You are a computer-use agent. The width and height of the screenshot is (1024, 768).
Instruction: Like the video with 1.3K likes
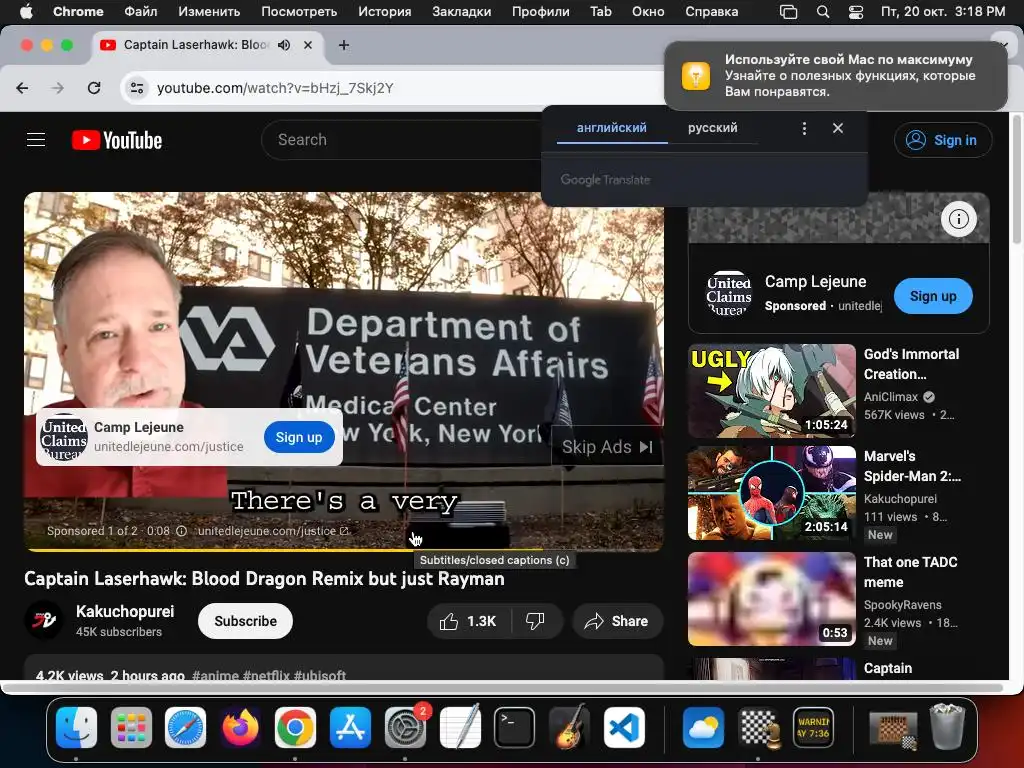(x=468, y=621)
